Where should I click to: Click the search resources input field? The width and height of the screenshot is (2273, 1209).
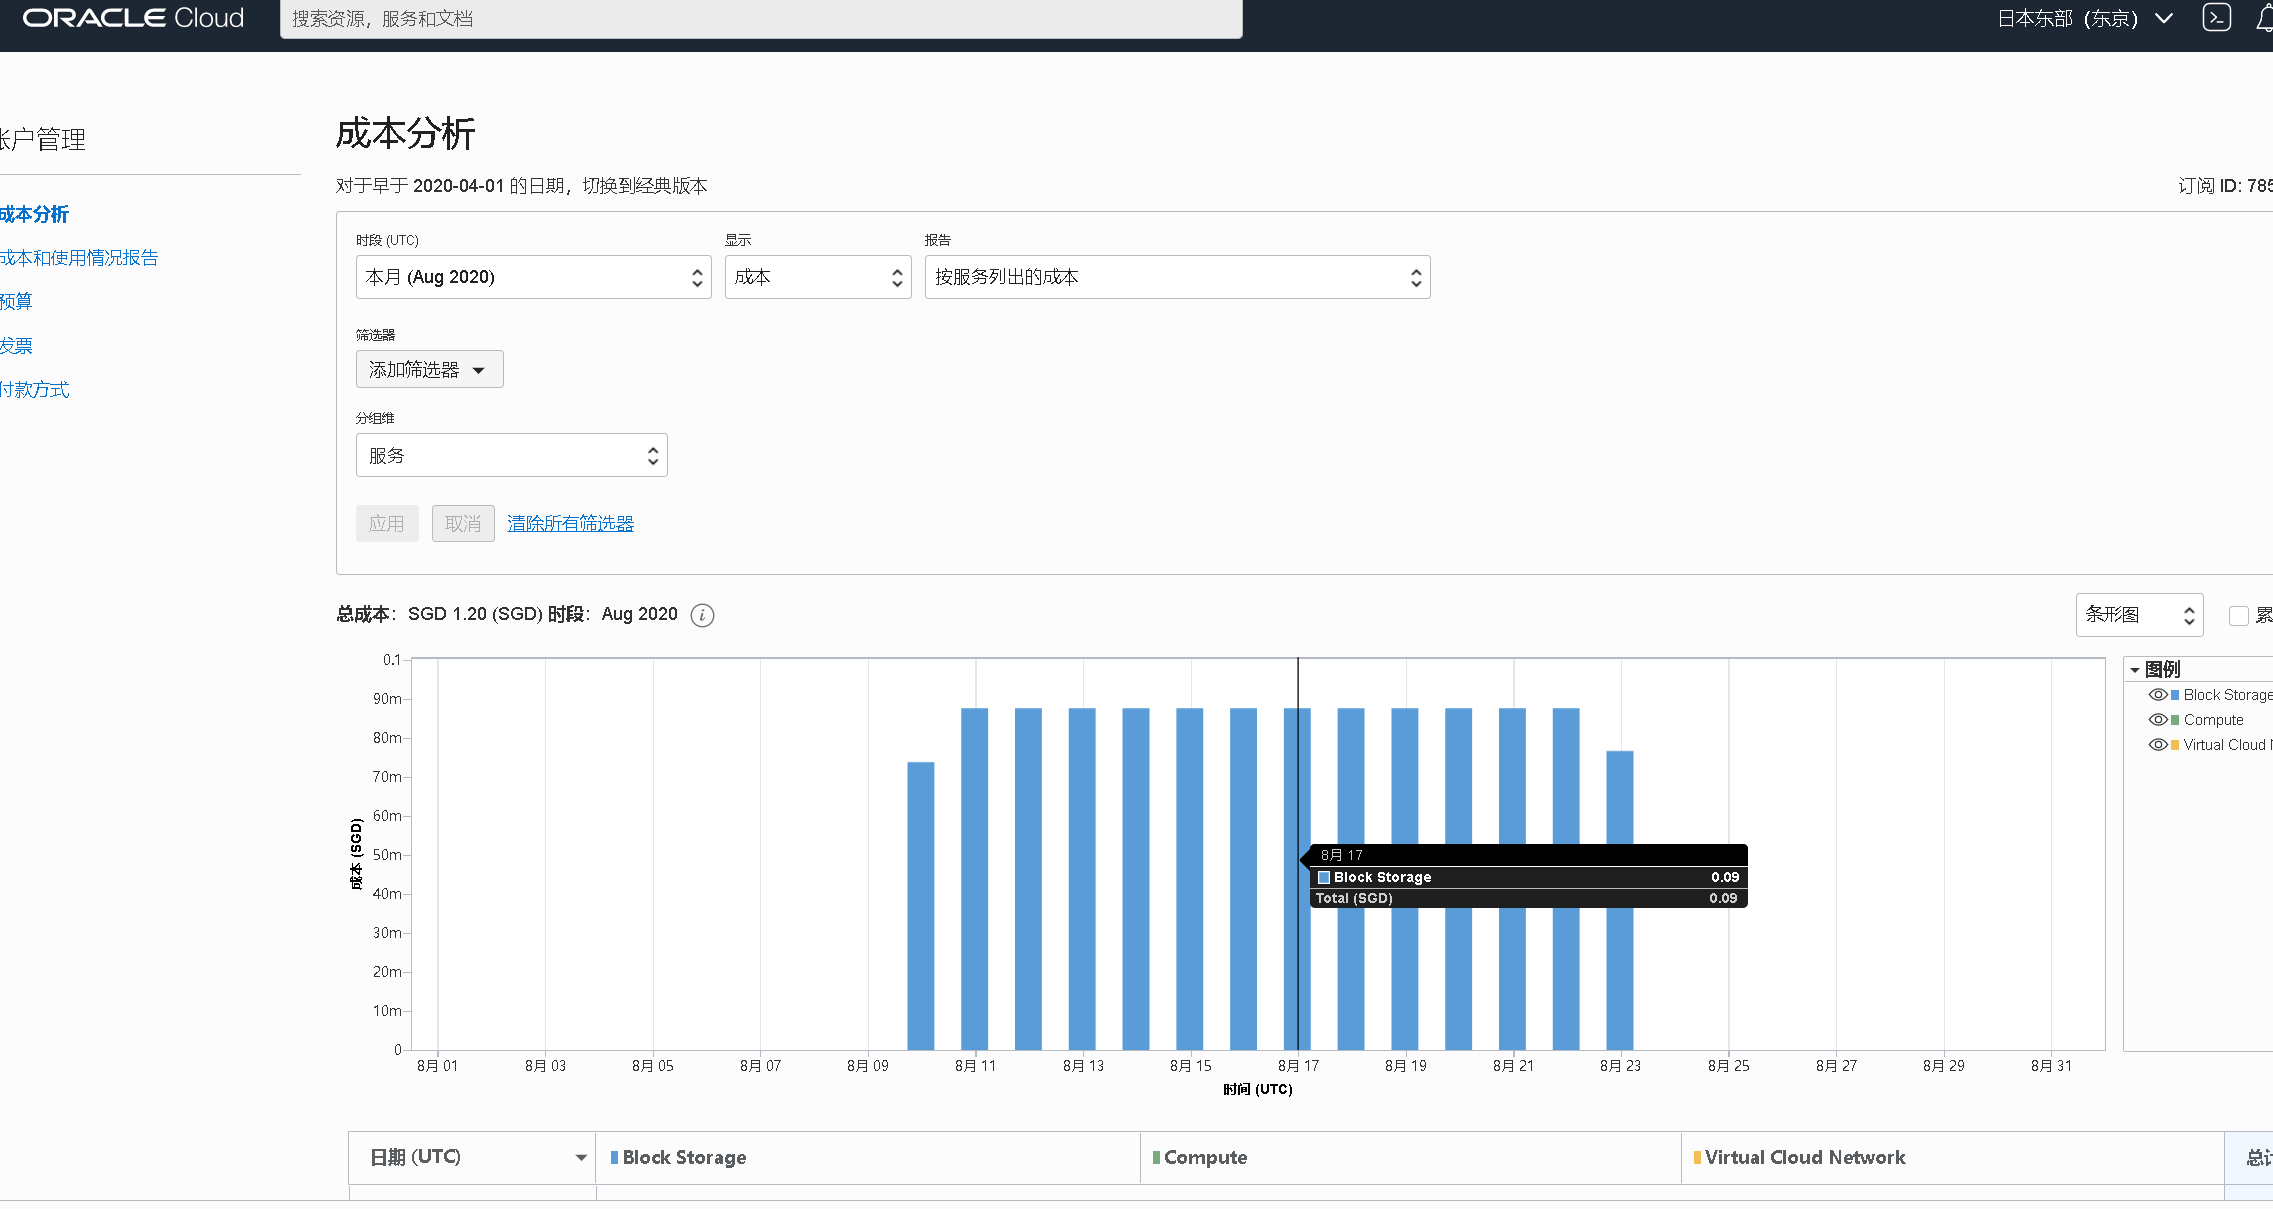pos(760,19)
